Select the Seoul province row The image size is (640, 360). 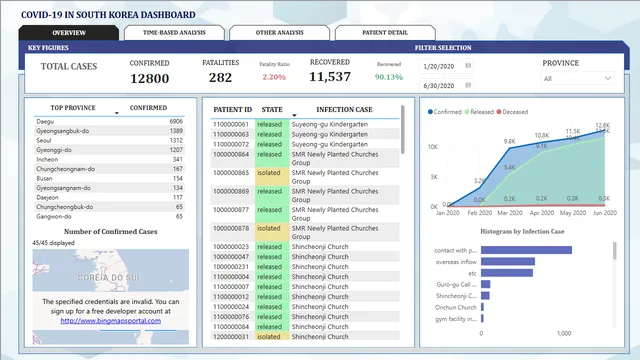[109, 140]
